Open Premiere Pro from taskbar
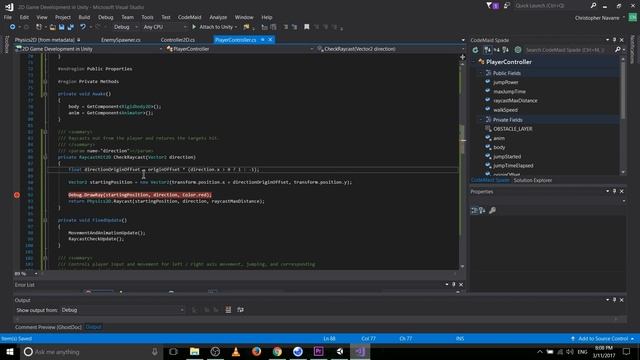This screenshot has width=640, height=360. pos(319,351)
